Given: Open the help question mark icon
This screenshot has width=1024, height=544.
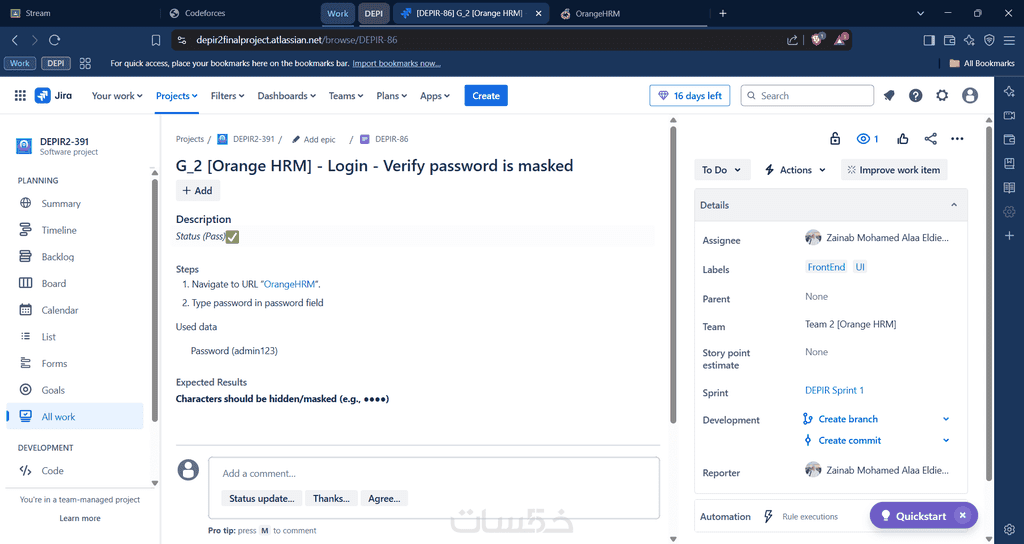Looking at the screenshot, I should (x=916, y=95).
